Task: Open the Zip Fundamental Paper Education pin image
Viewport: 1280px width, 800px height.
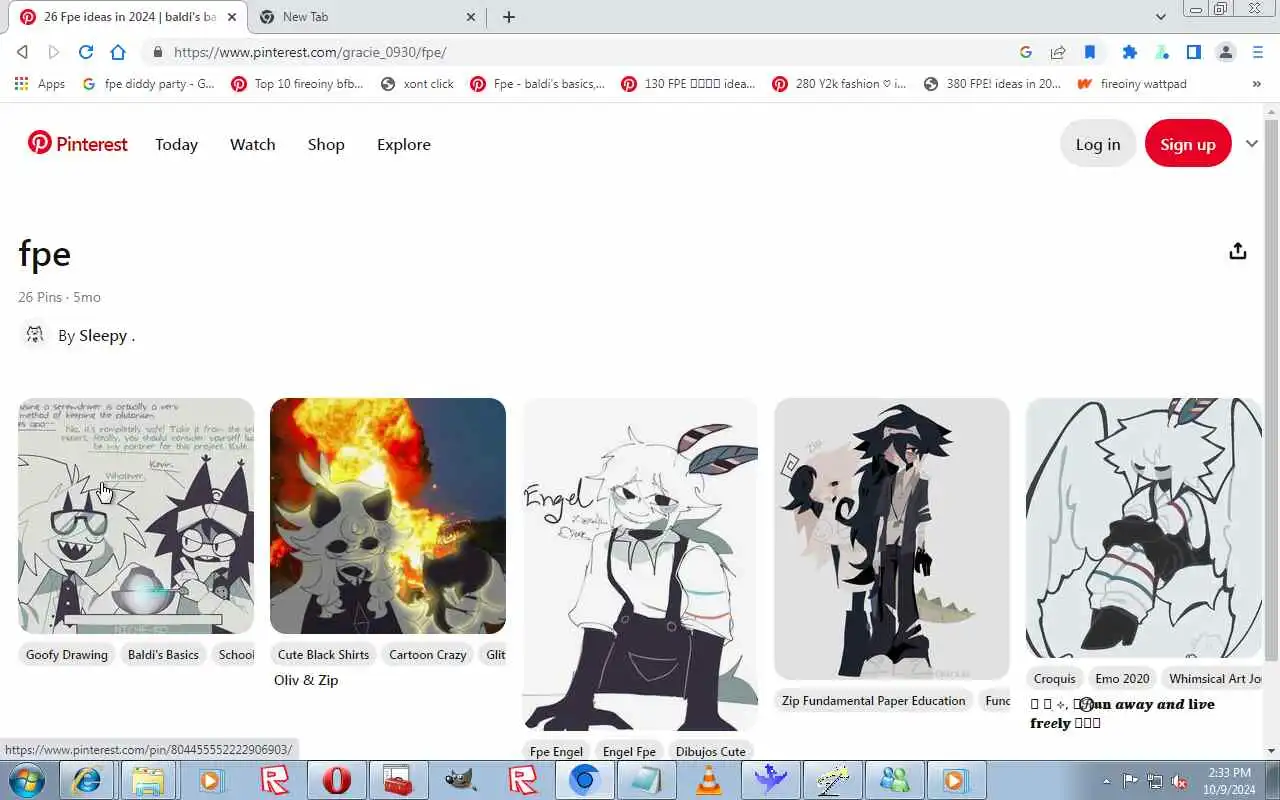Action: [x=892, y=539]
